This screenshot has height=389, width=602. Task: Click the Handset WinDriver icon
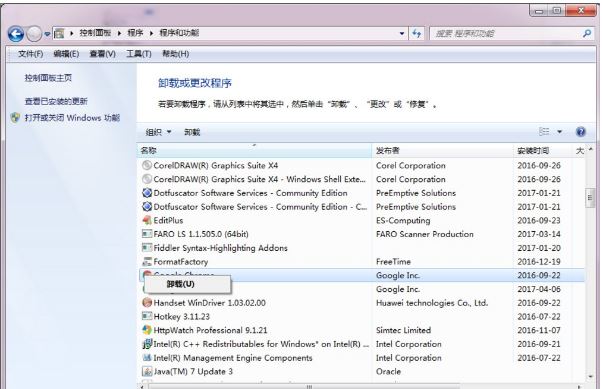pos(147,303)
